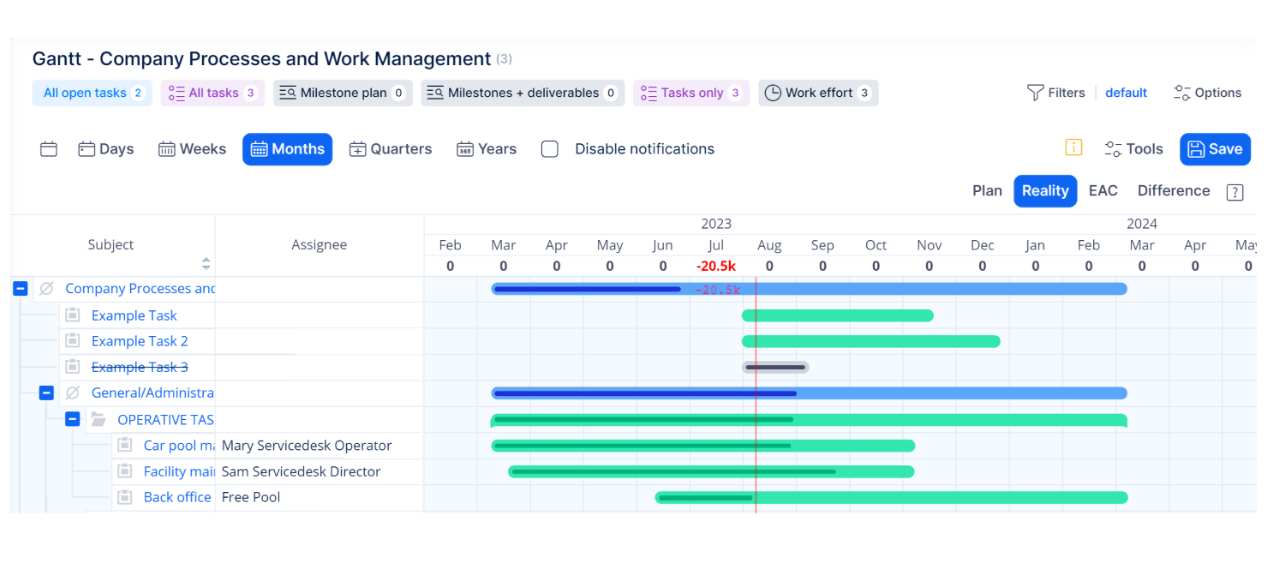Viewport: 1272px width, 566px height.
Task: Switch to Plan view mode
Action: (987, 191)
